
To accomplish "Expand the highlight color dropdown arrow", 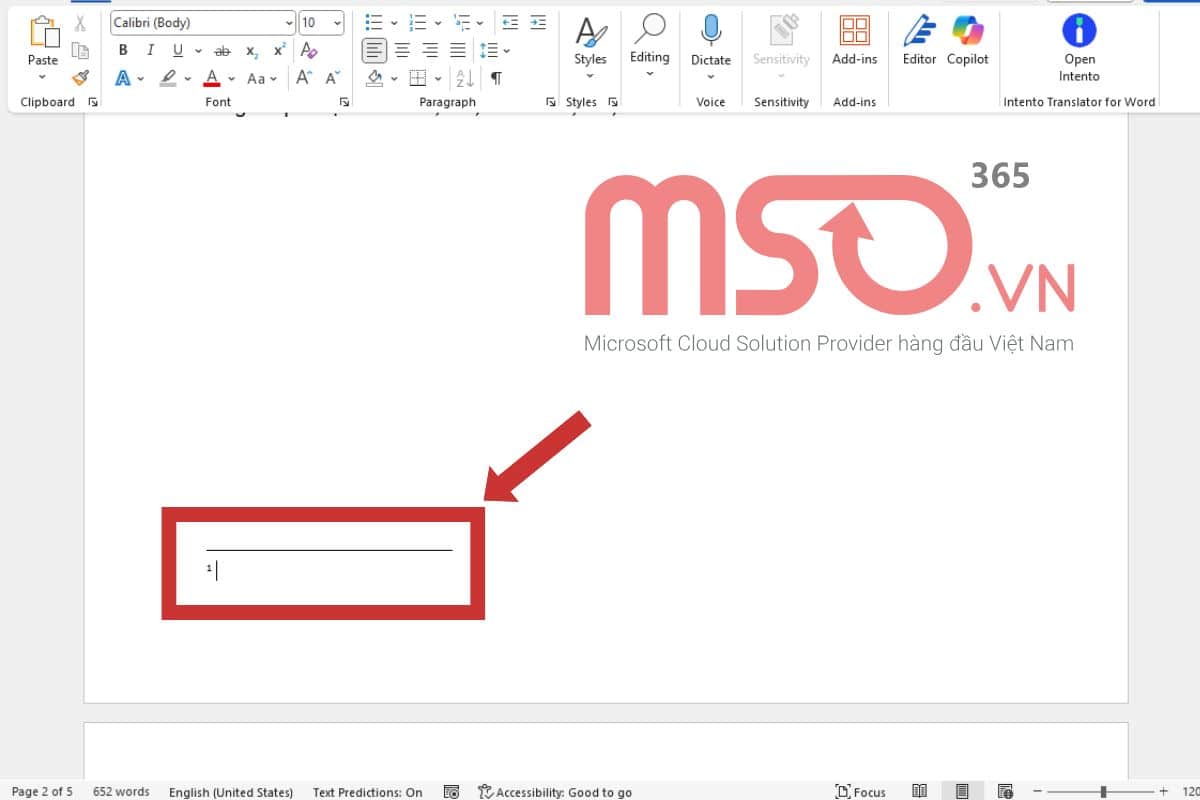I will coord(187,79).
